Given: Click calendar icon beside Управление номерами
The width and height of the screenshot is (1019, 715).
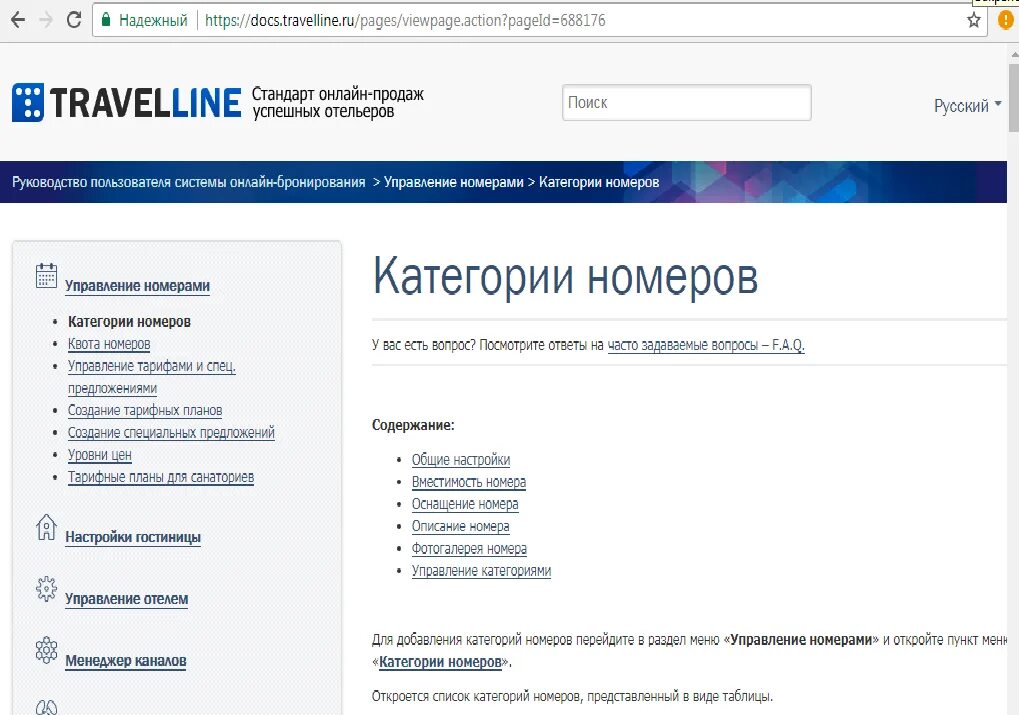Looking at the screenshot, I should (46, 276).
